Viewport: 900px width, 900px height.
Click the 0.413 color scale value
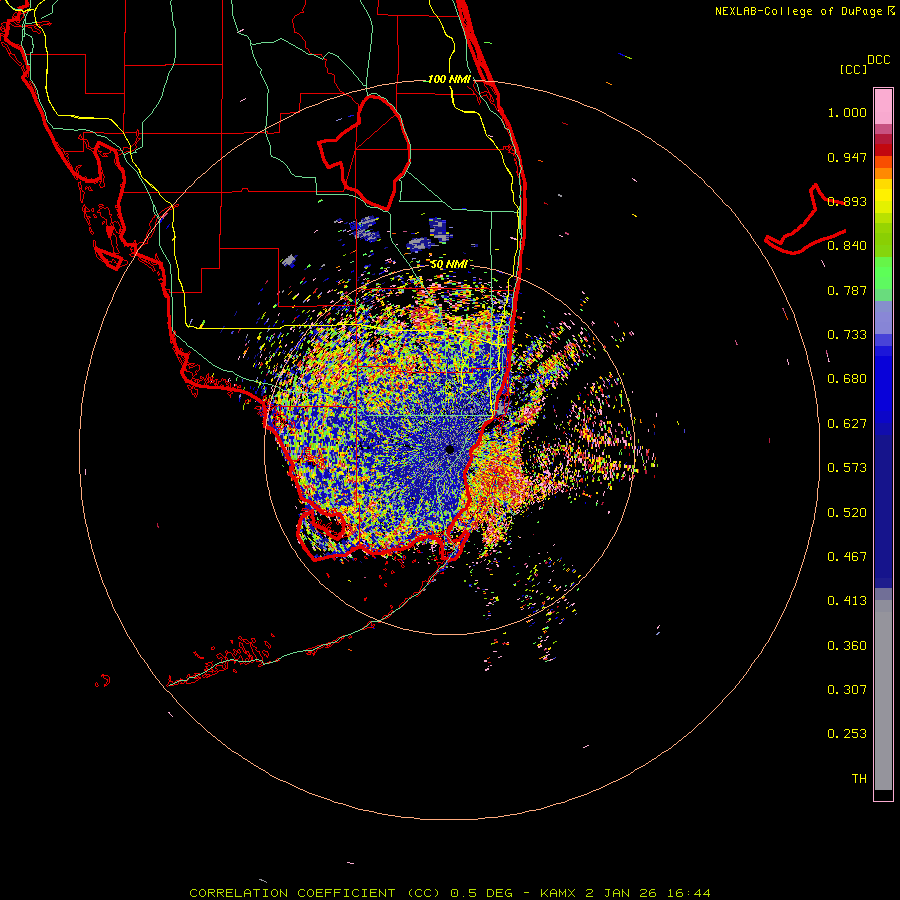(847, 601)
